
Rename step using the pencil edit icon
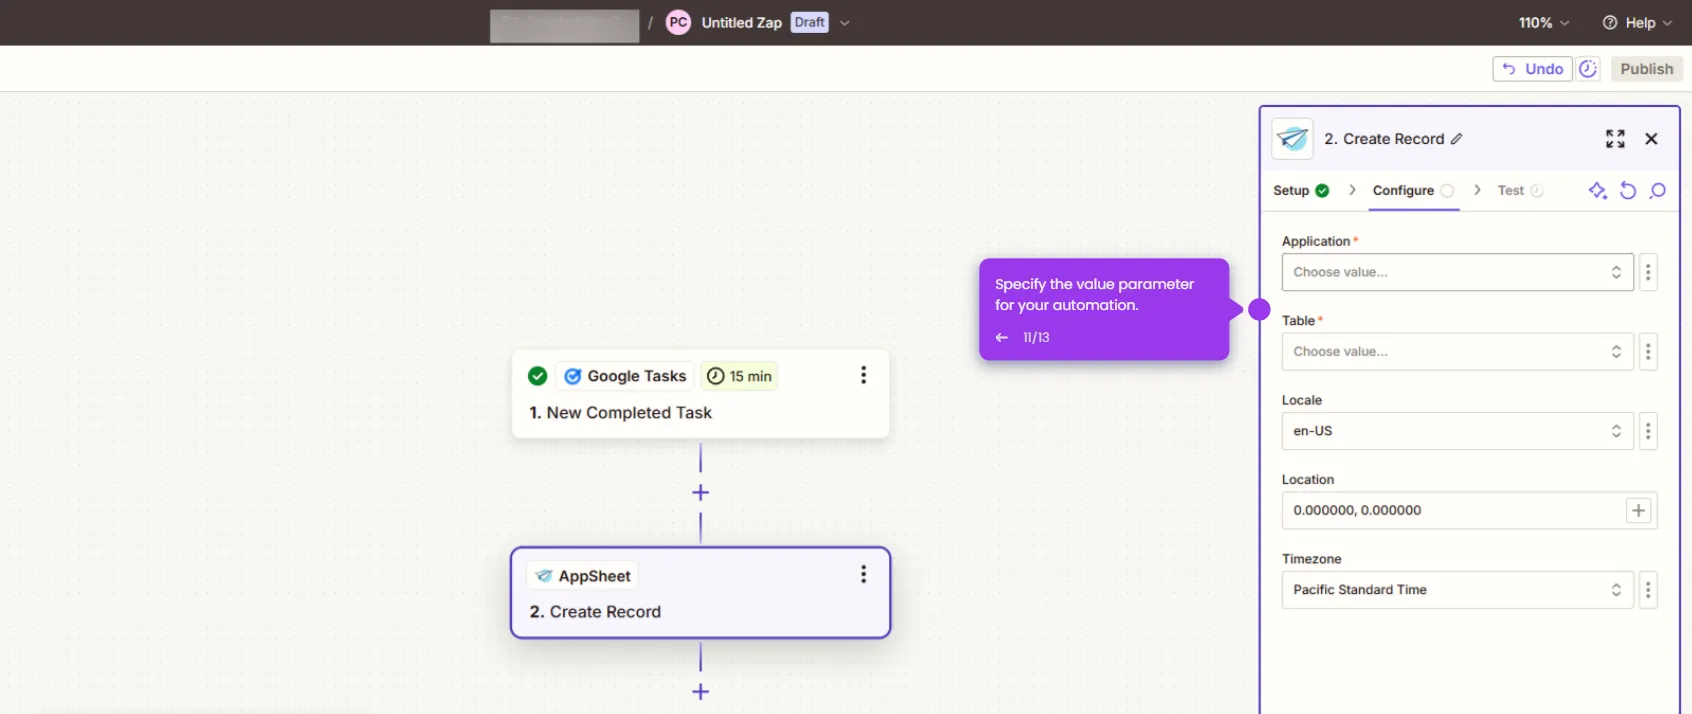pyautogui.click(x=1457, y=139)
